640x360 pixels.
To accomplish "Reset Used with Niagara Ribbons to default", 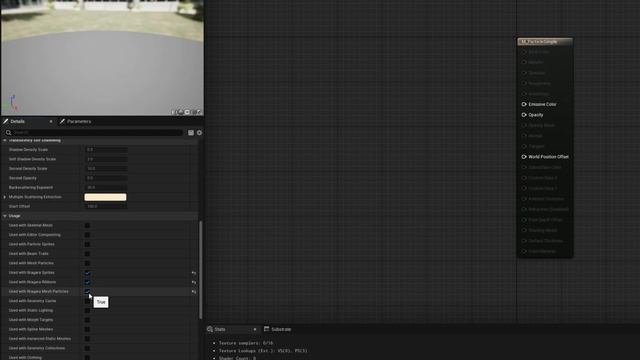I will 194,282.
